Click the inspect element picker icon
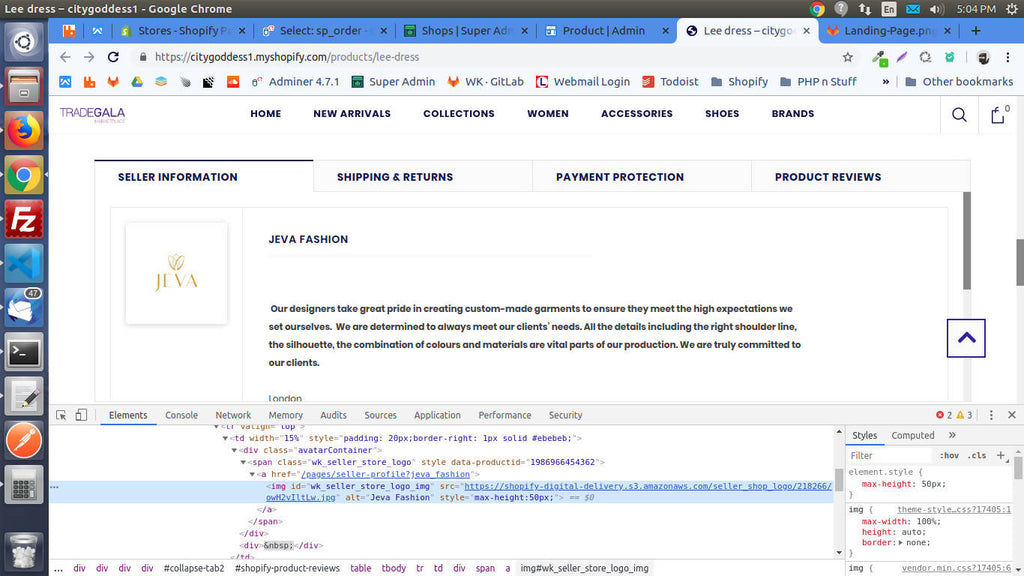The height and width of the screenshot is (576, 1024). [x=61, y=415]
